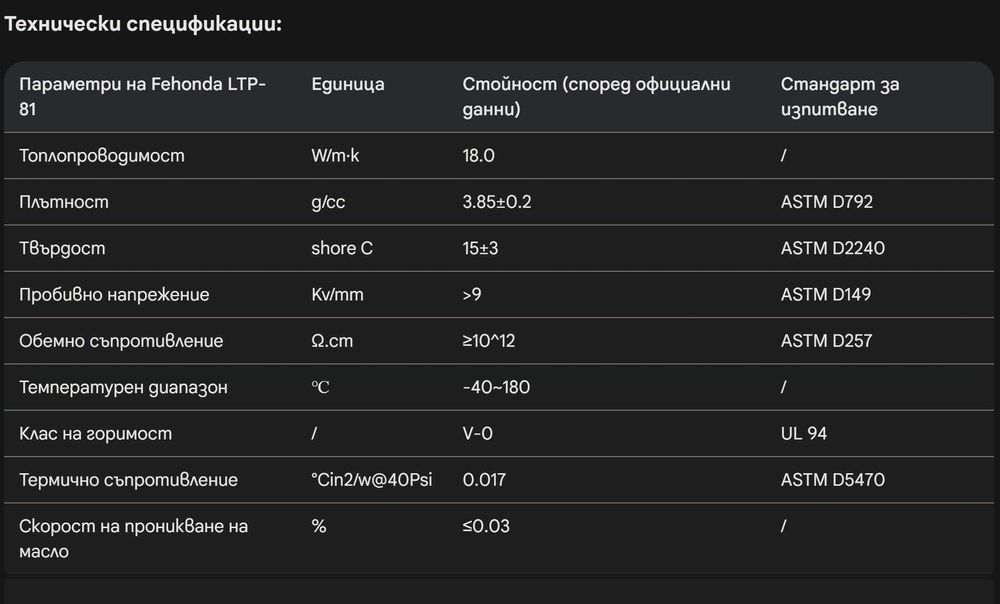Click the 'Стандарт за изпитване' header
Image resolution: width=1000 pixels, height=604 pixels.
coord(839,96)
